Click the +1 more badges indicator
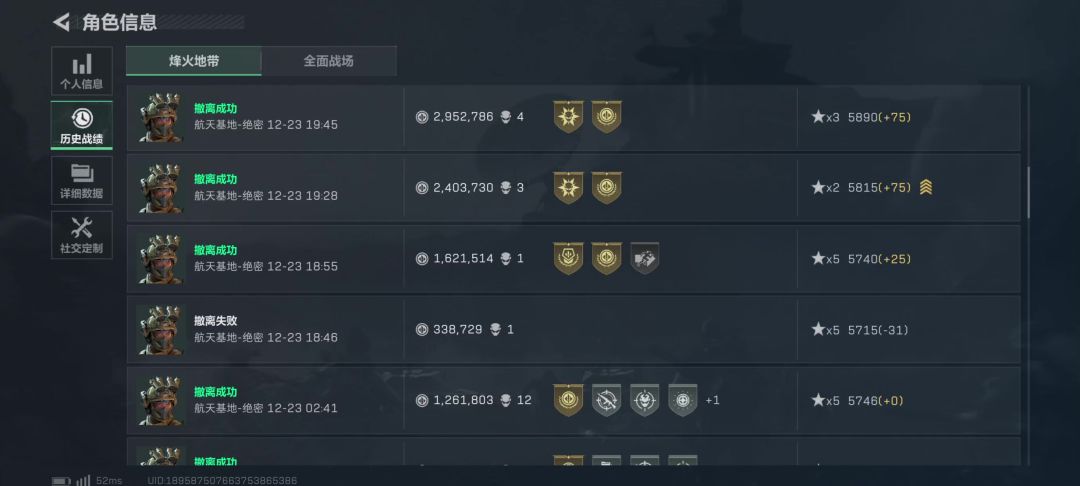Viewport: 1080px width, 486px height. click(x=712, y=400)
